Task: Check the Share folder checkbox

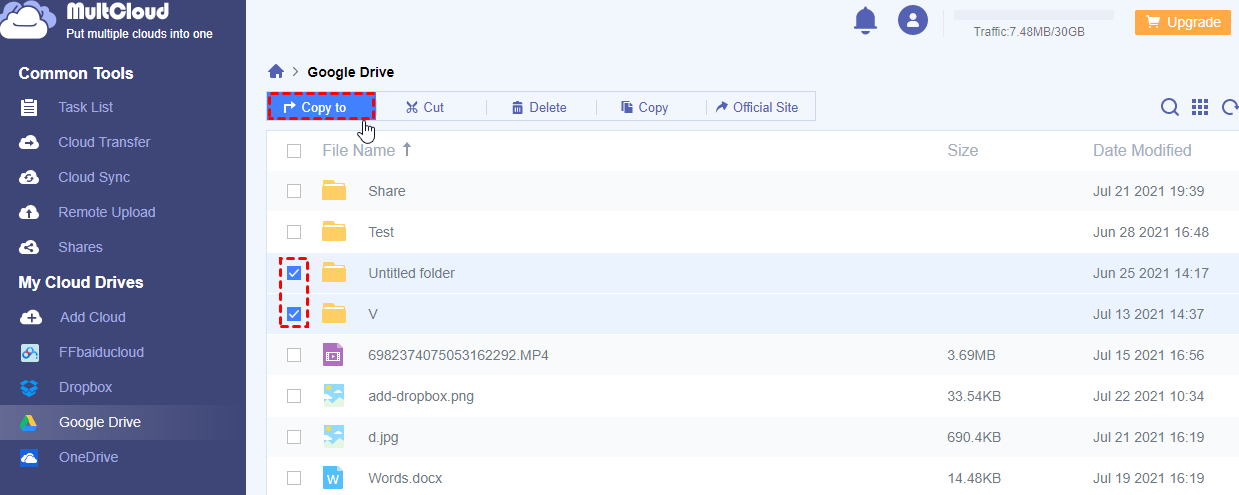Action: pos(294,191)
